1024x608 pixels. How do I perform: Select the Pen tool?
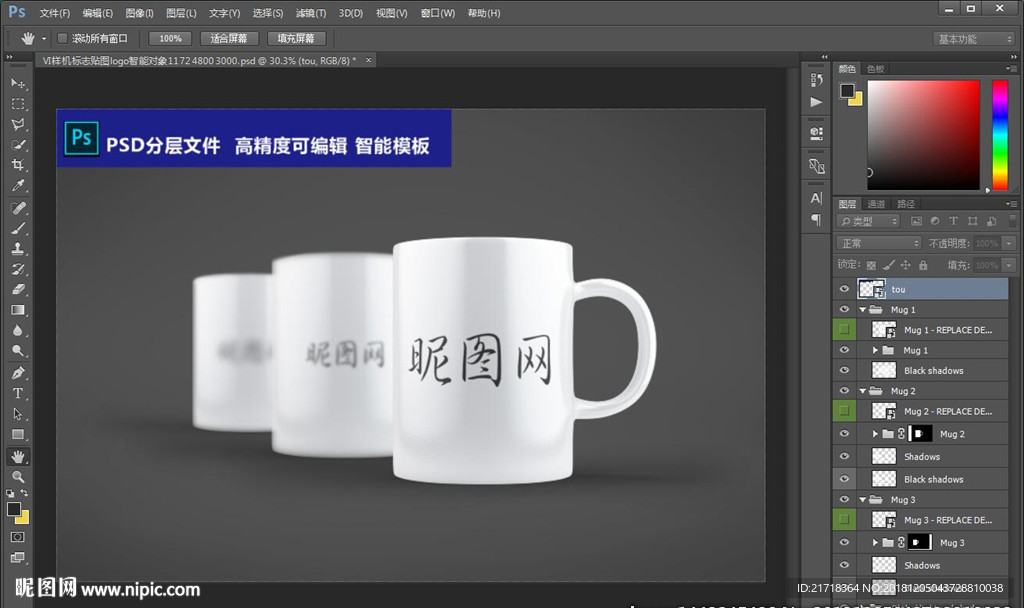click(x=18, y=372)
